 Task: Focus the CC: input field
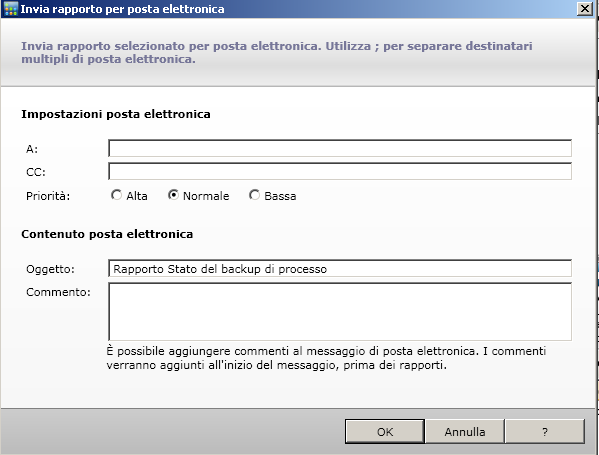click(x=340, y=171)
